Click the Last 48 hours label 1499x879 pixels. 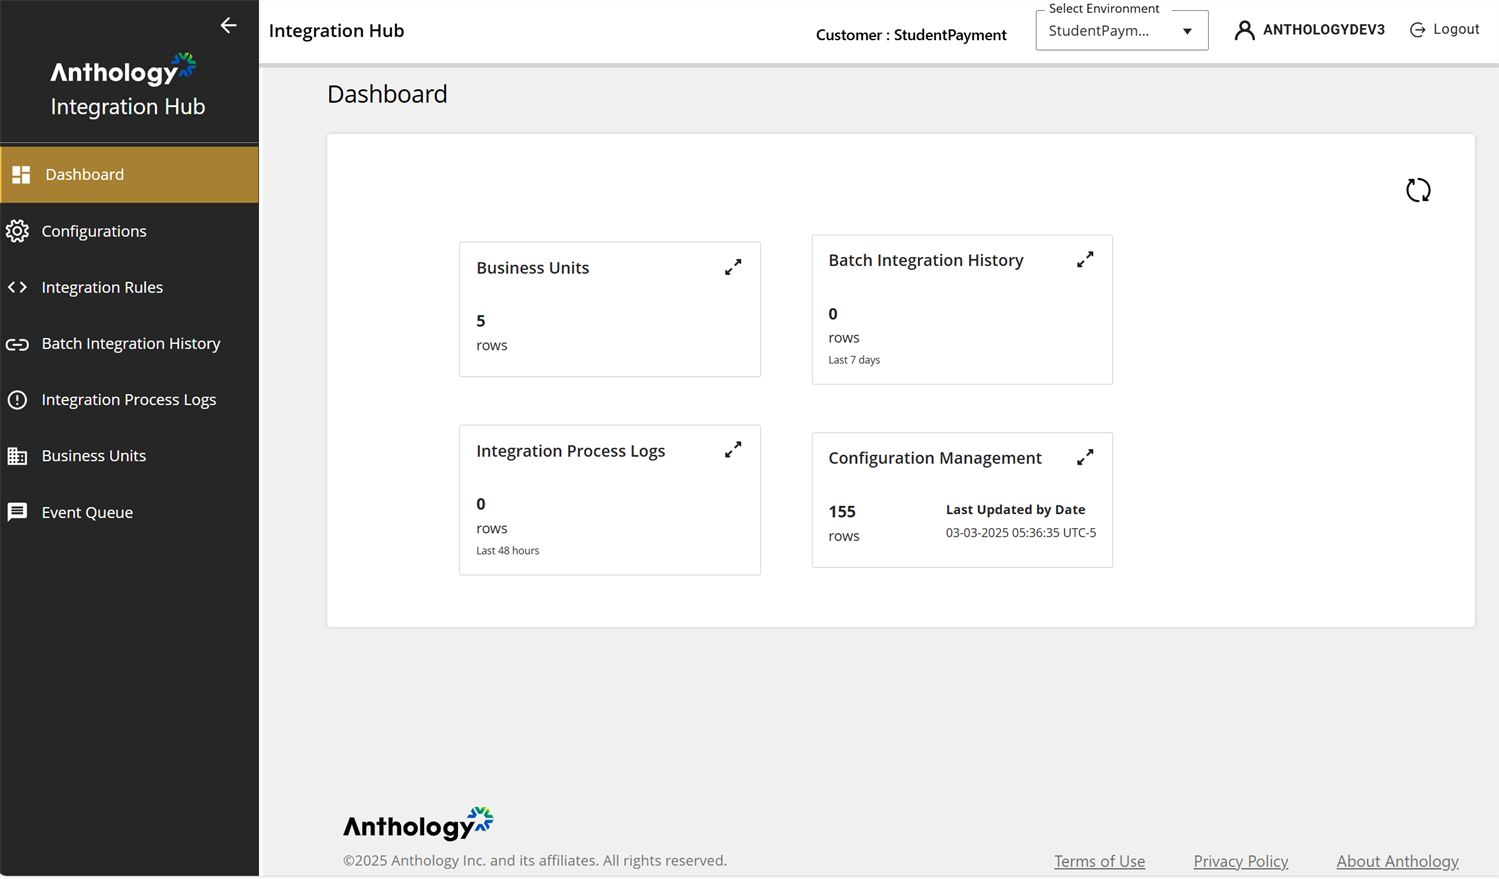(x=507, y=551)
